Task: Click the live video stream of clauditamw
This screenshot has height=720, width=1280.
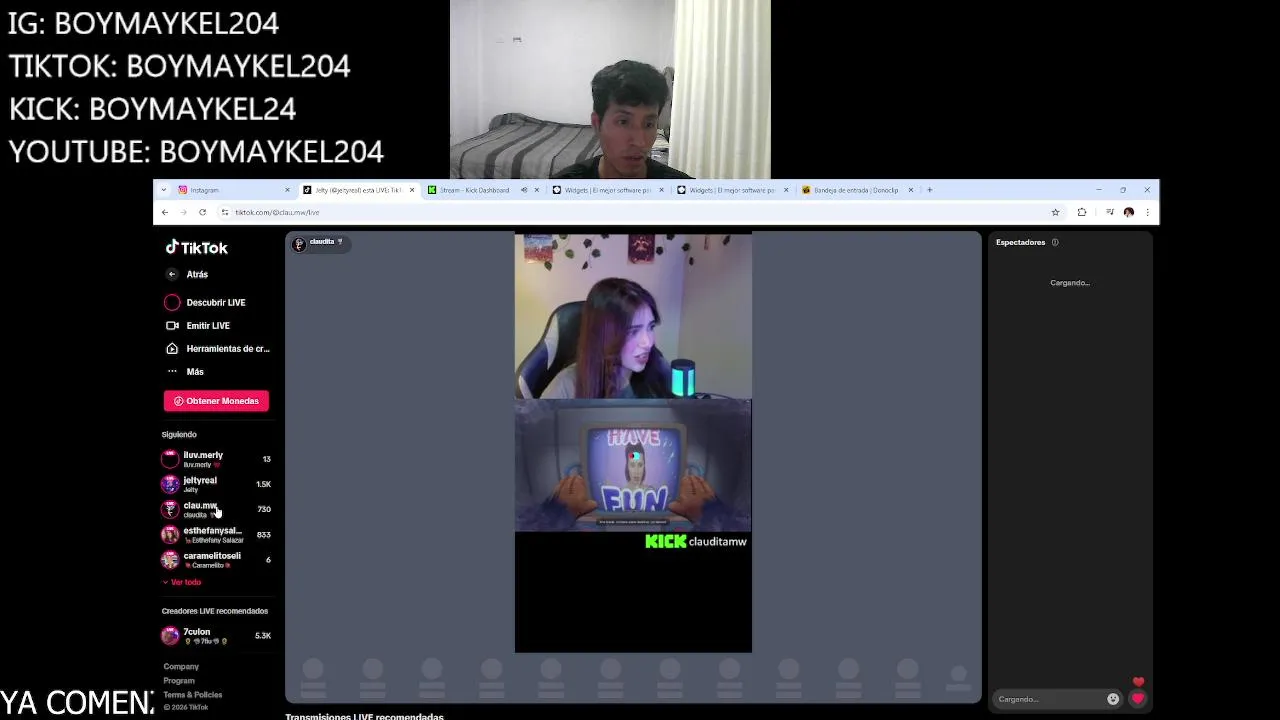Action: [x=633, y=442]
